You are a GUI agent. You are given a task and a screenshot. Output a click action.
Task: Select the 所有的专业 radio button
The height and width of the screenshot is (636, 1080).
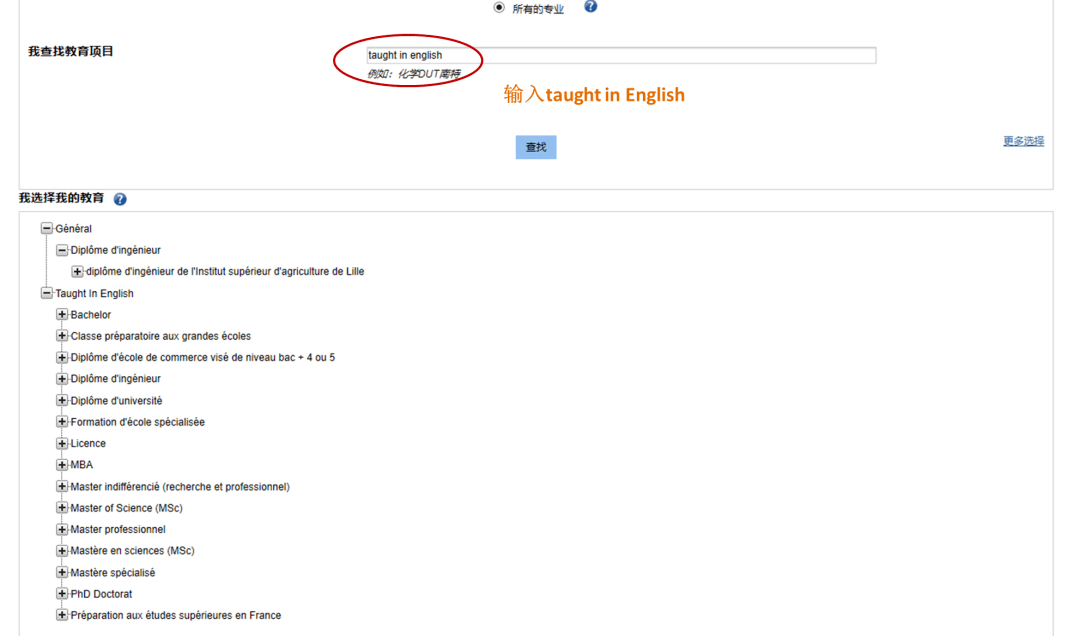[x=499, y=8]
